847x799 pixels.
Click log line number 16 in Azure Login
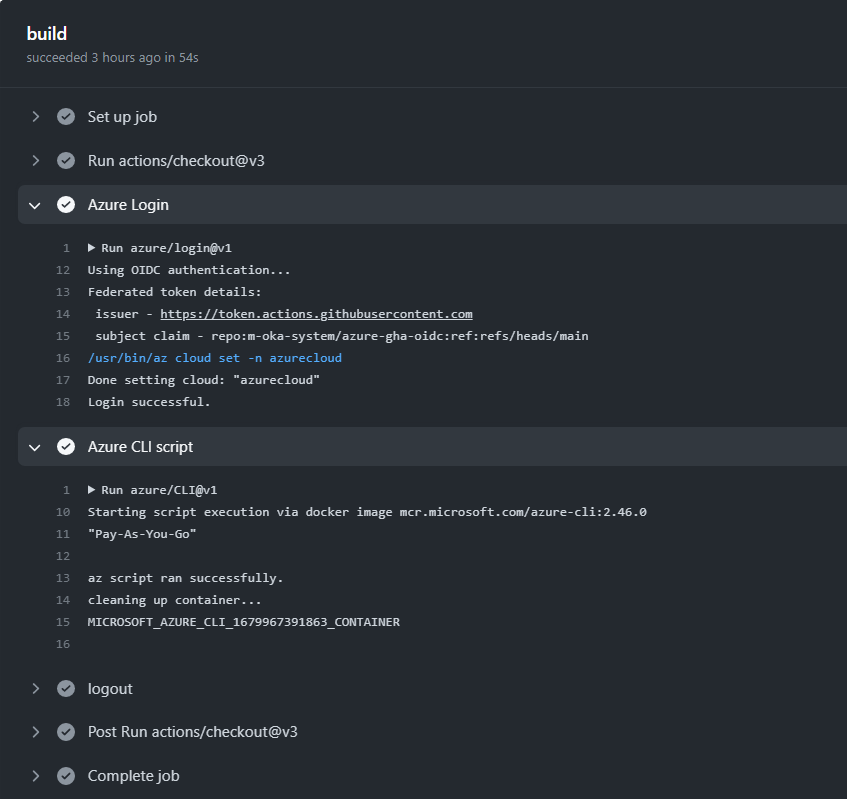pos(64,358)
